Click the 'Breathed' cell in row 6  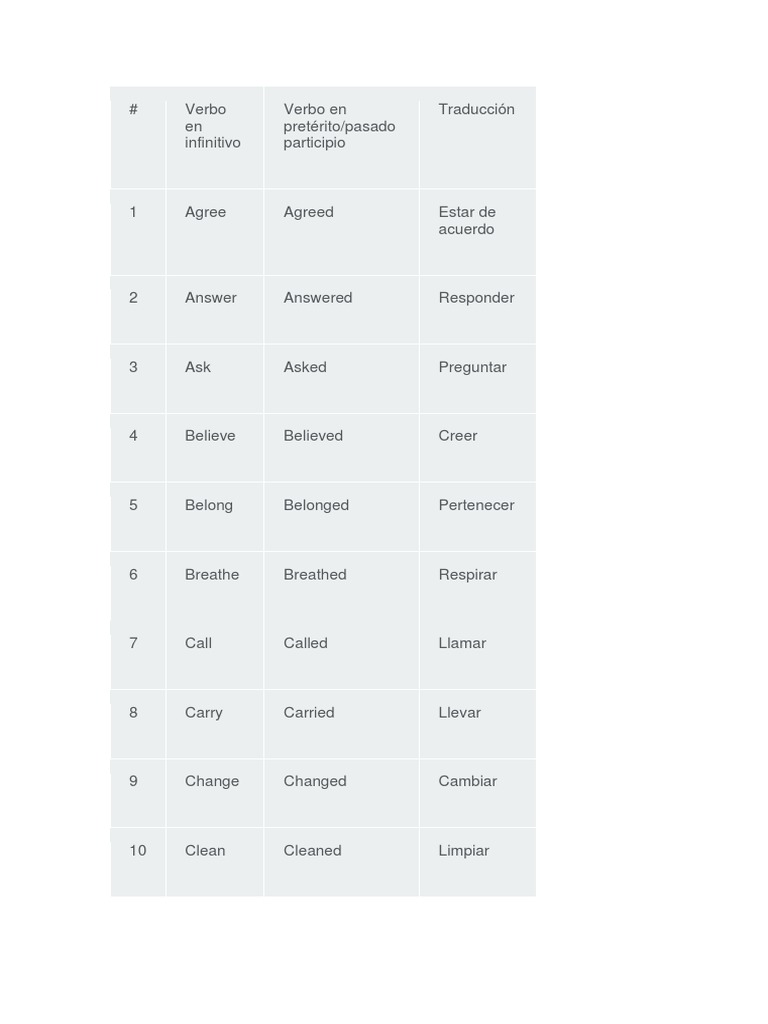(315, 575)
